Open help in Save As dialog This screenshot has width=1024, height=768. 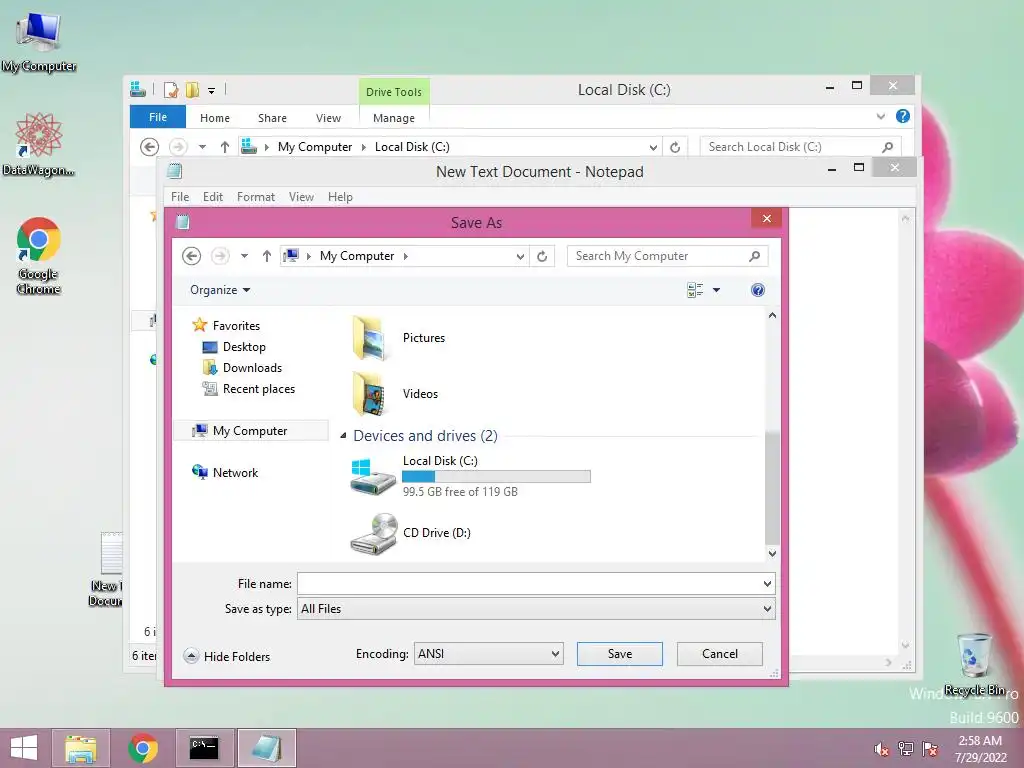tap(758, 290)
